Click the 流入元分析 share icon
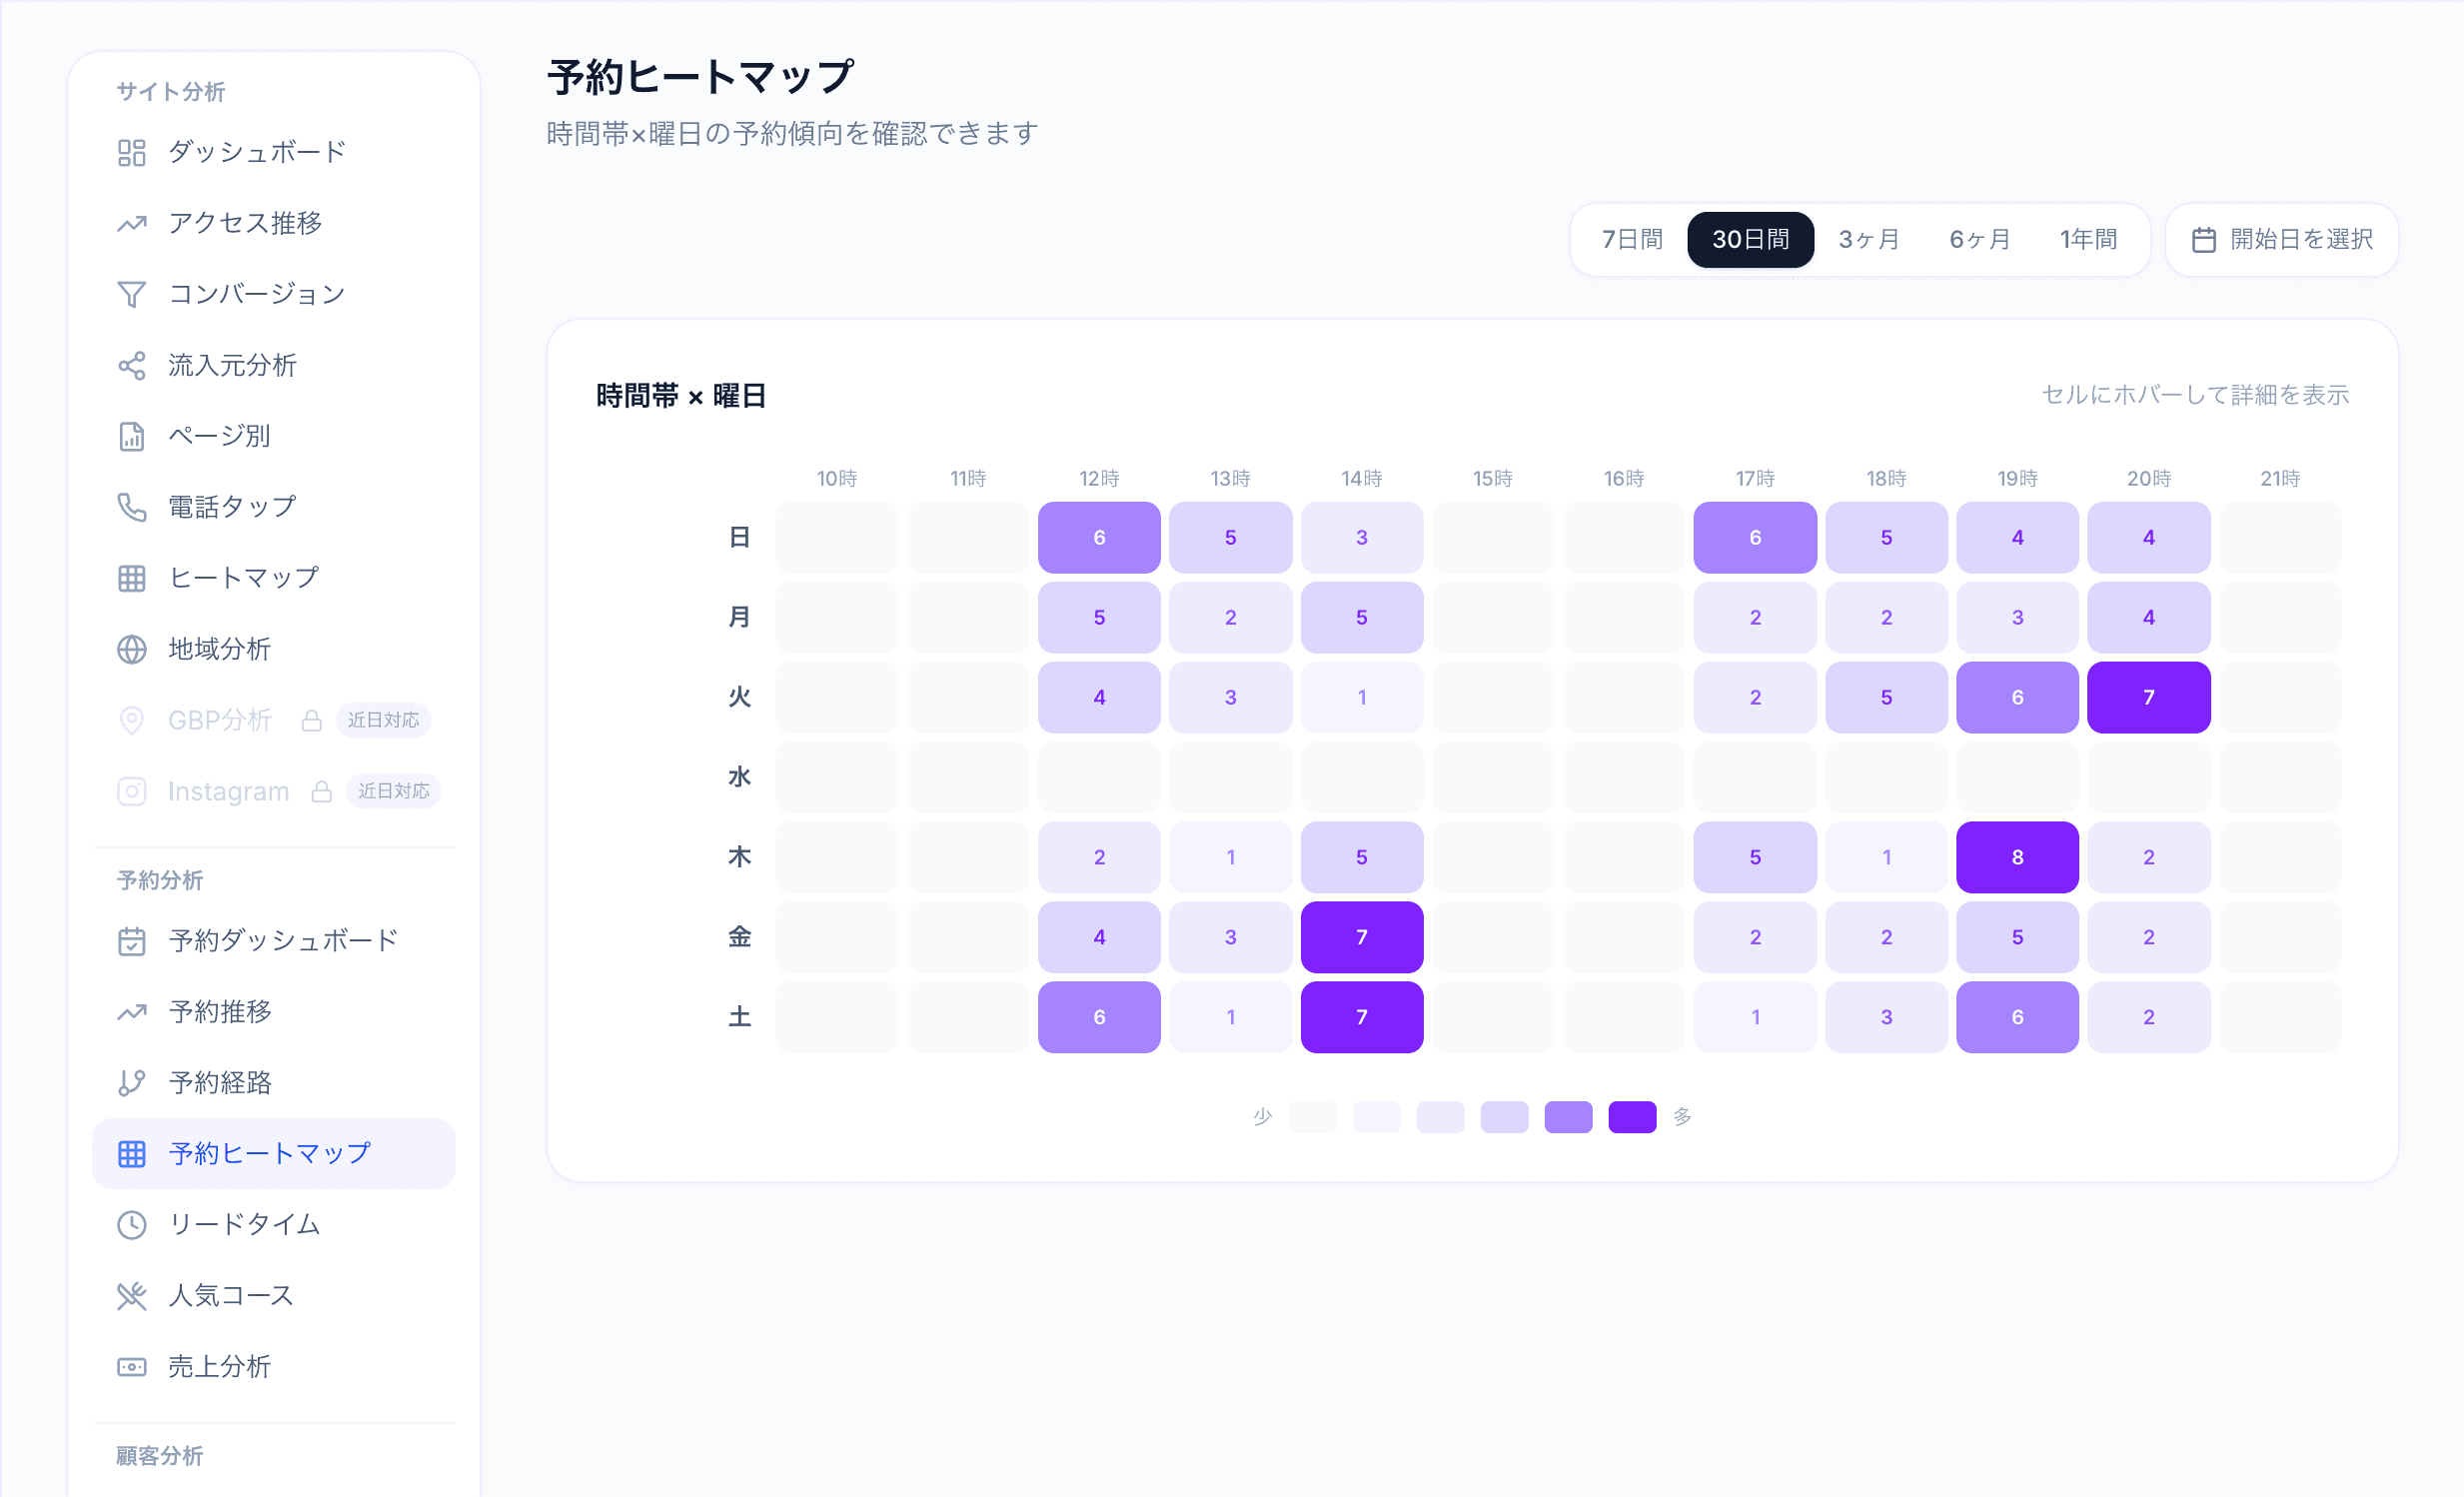 tap(131, 365)
